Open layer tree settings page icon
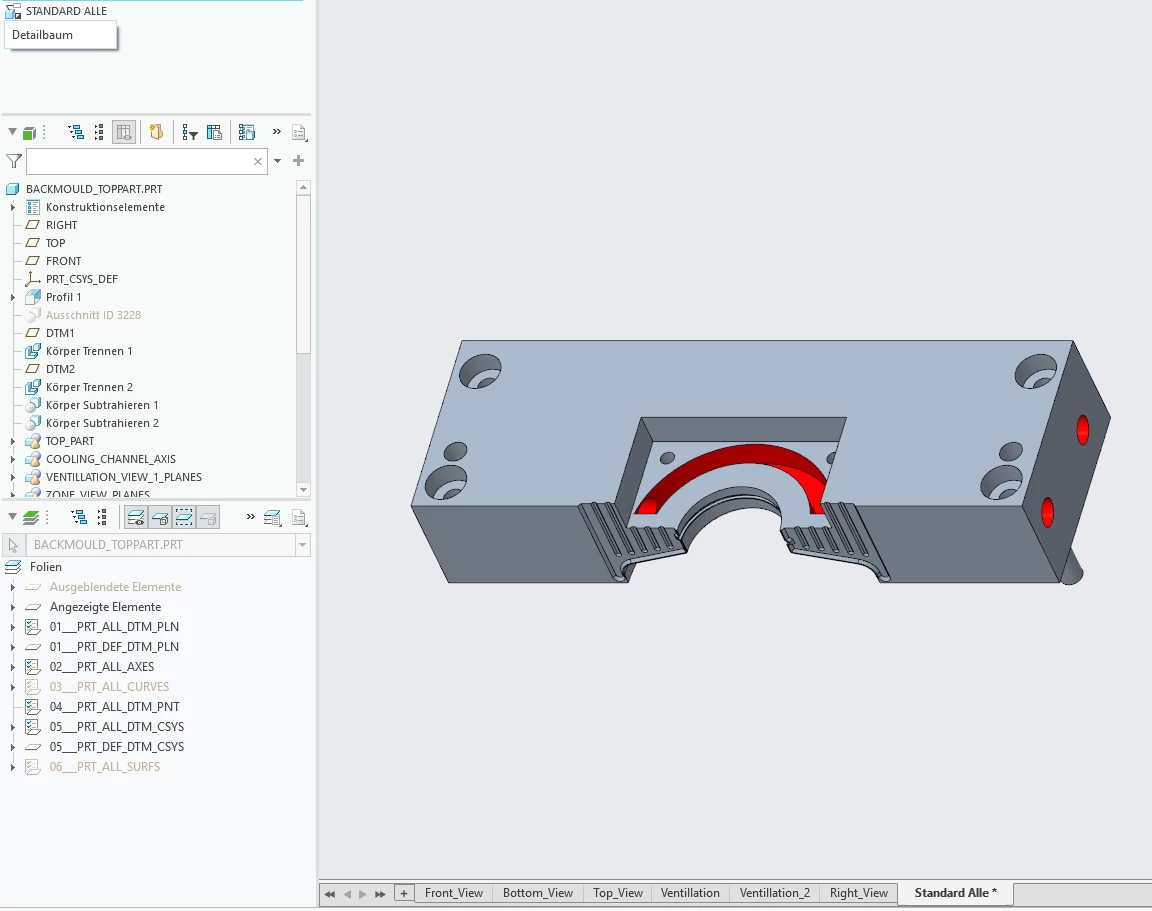This screenshot has height=911, width=1152. tap(299, 518)
